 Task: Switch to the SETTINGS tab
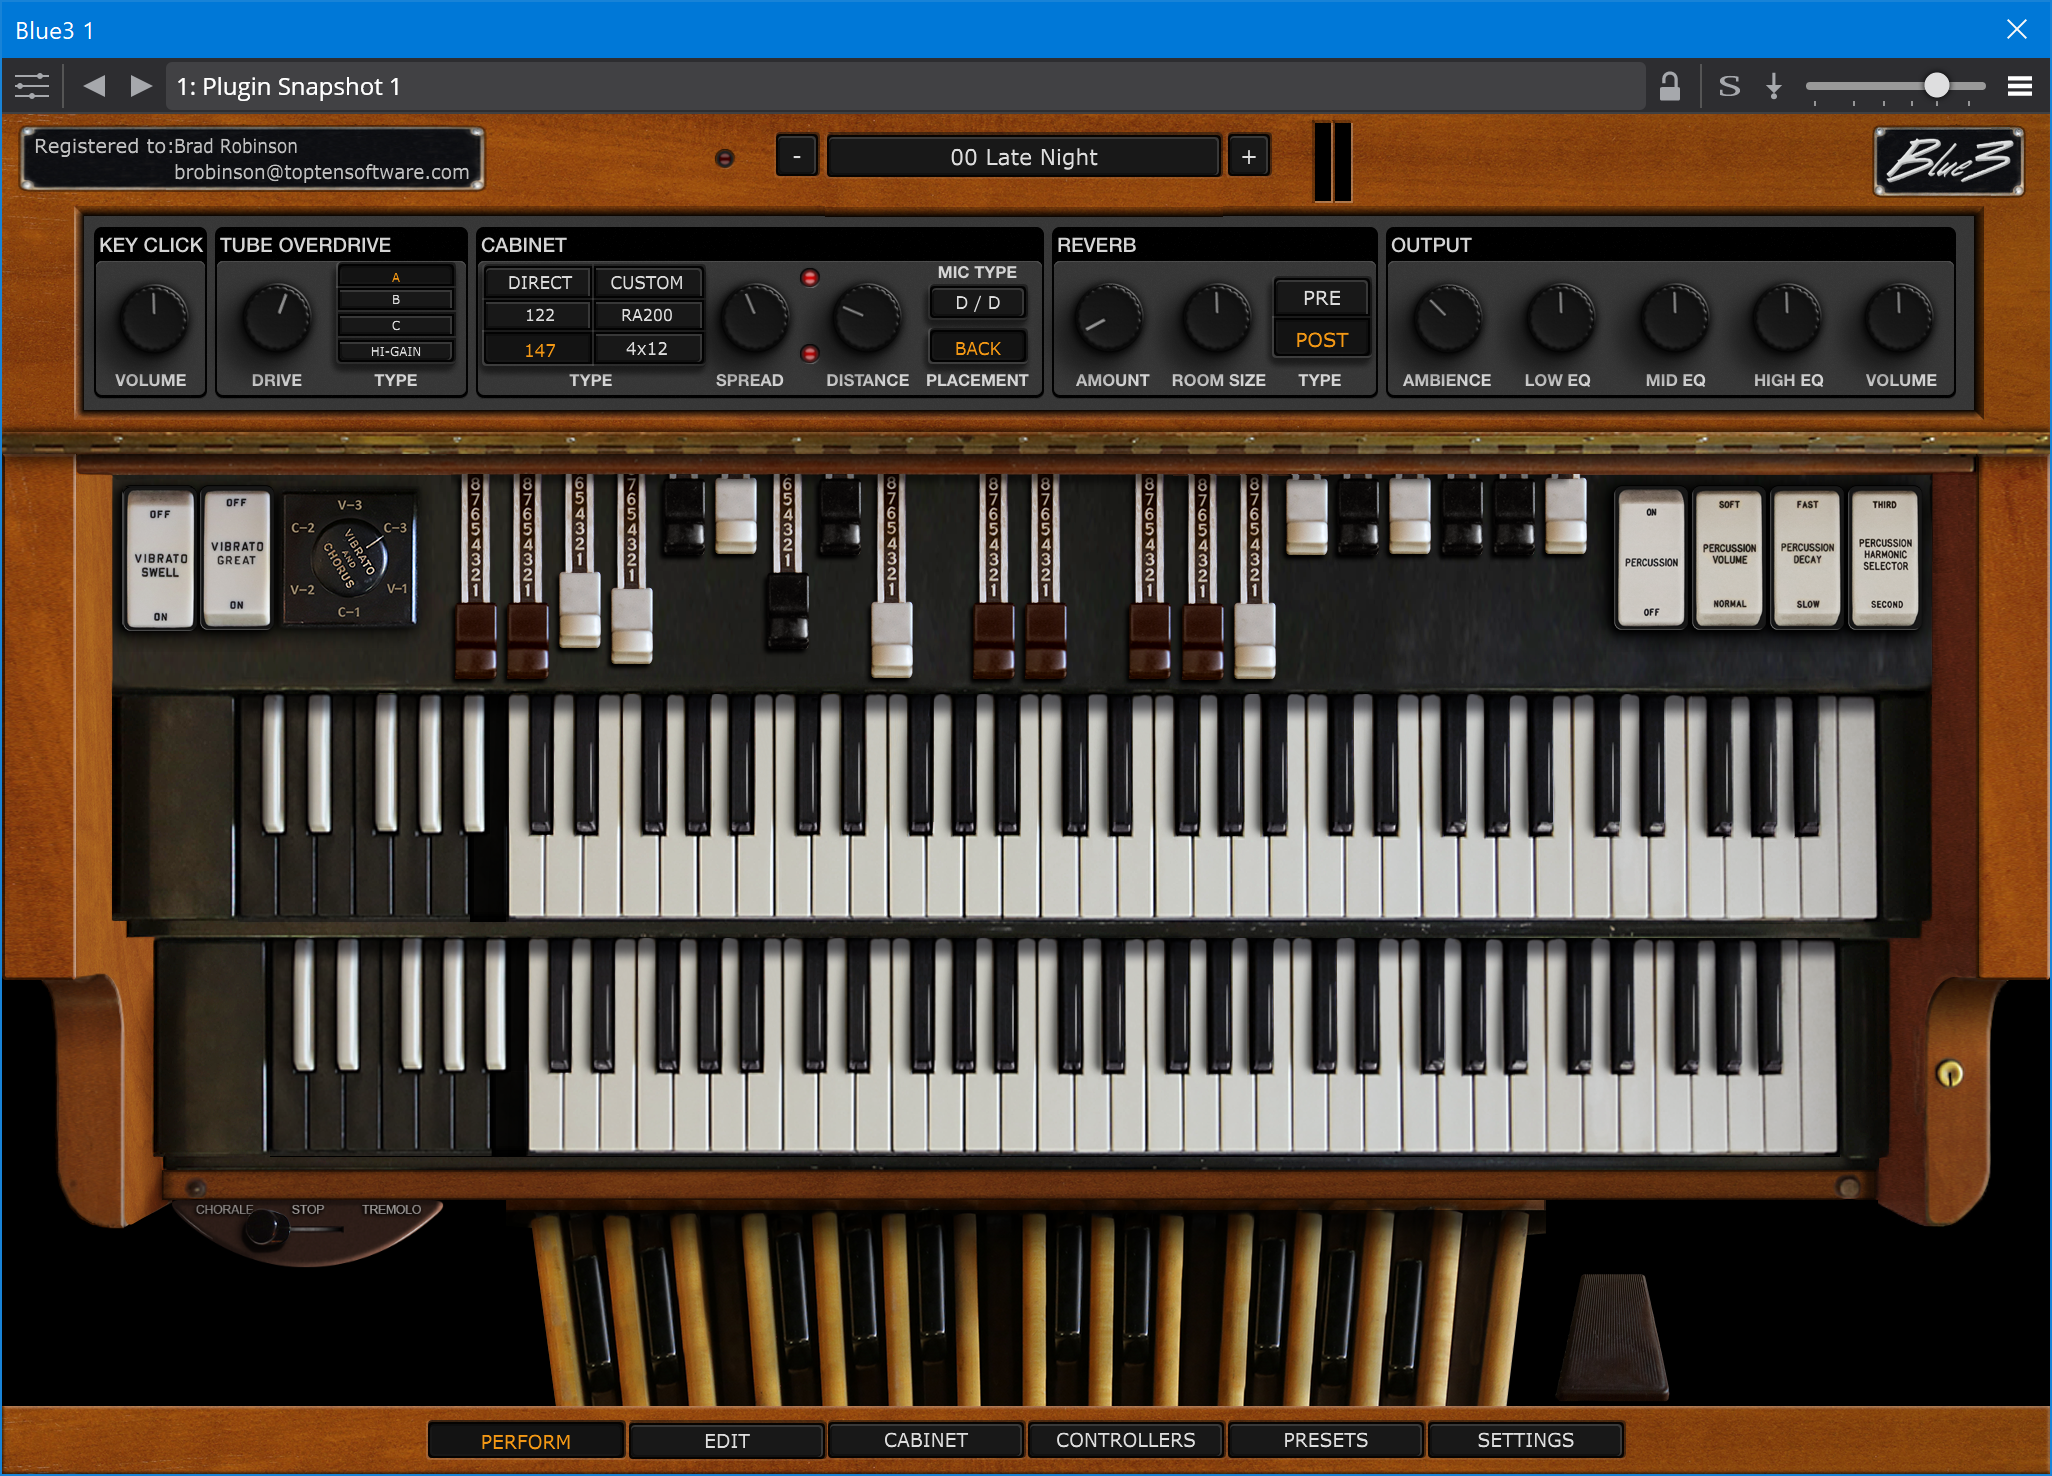[x=1526, y=1441]
